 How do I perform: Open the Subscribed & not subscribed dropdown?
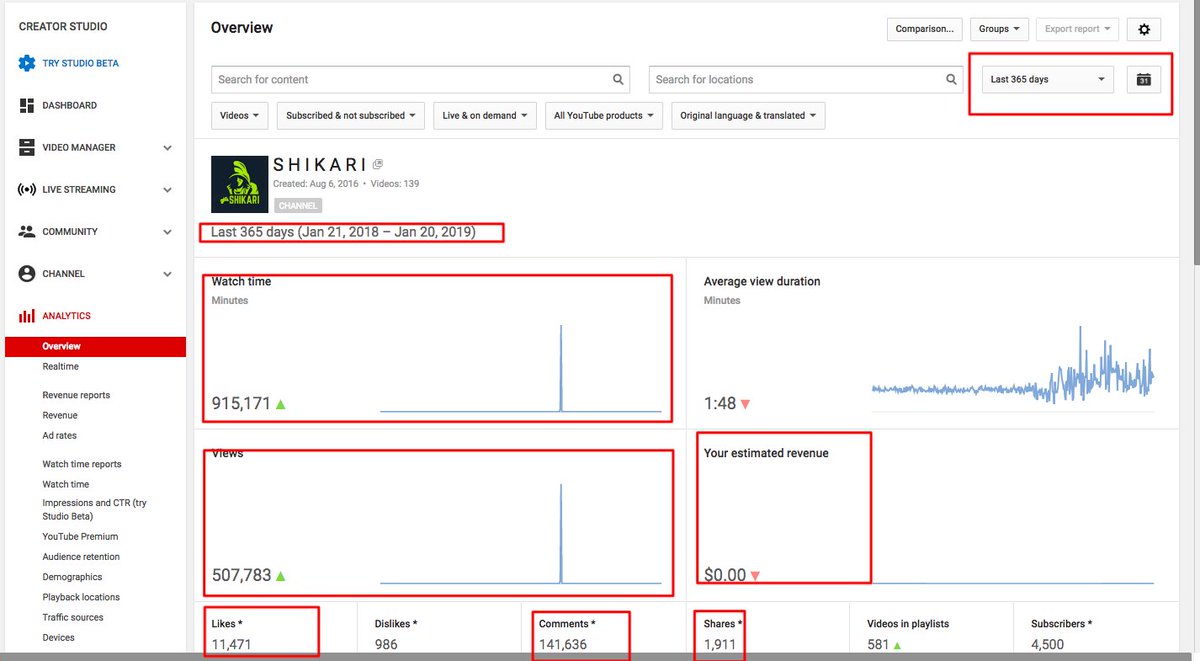(351, 115)
